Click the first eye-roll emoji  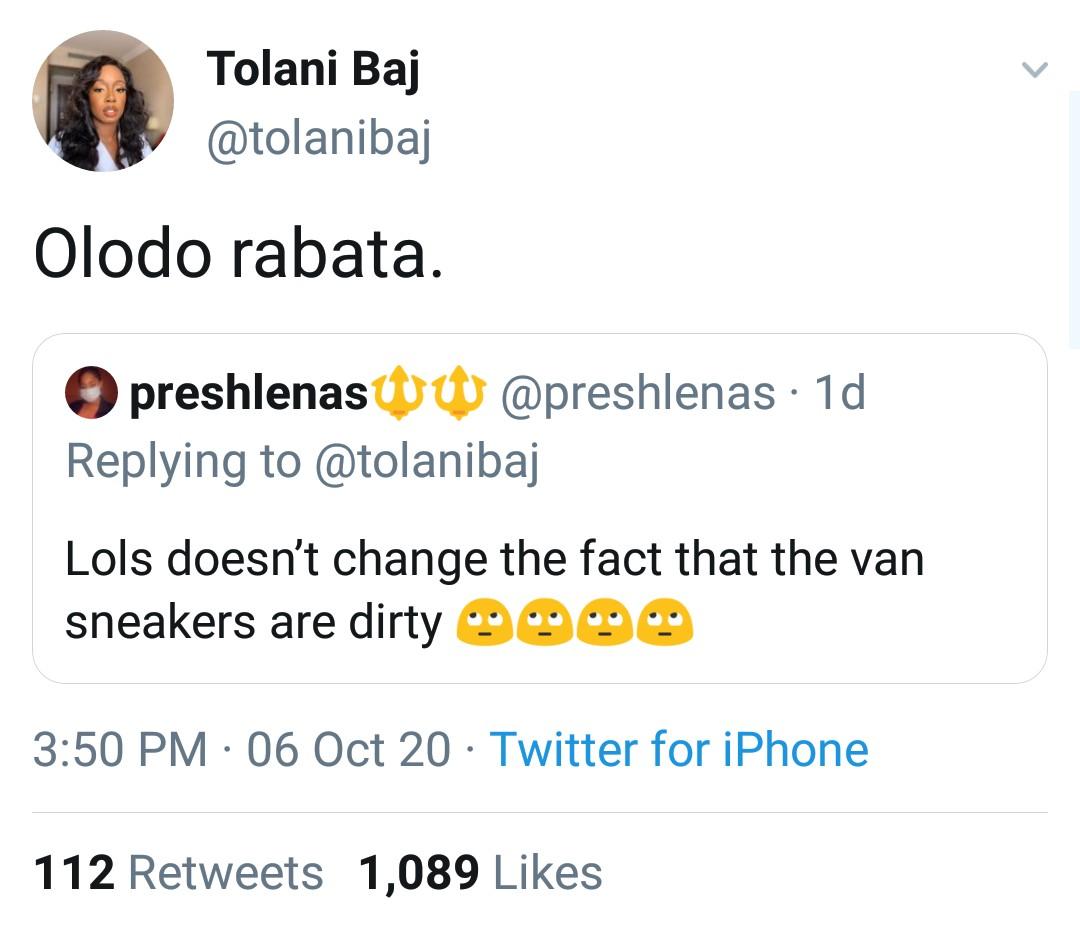(485, 622)
